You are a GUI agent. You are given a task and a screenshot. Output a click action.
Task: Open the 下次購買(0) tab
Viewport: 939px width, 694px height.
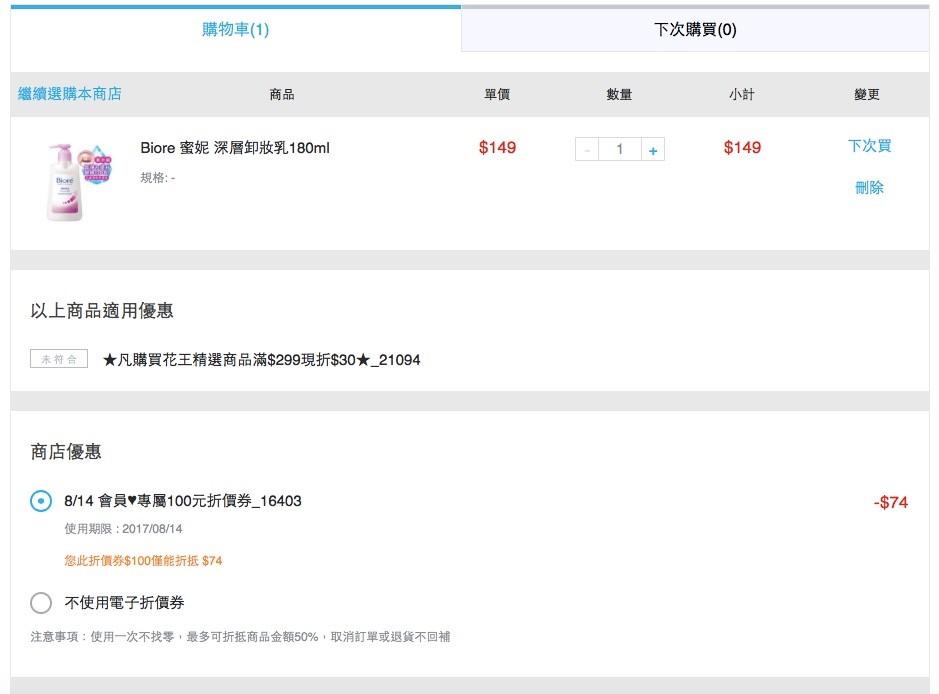pos(695,29)
